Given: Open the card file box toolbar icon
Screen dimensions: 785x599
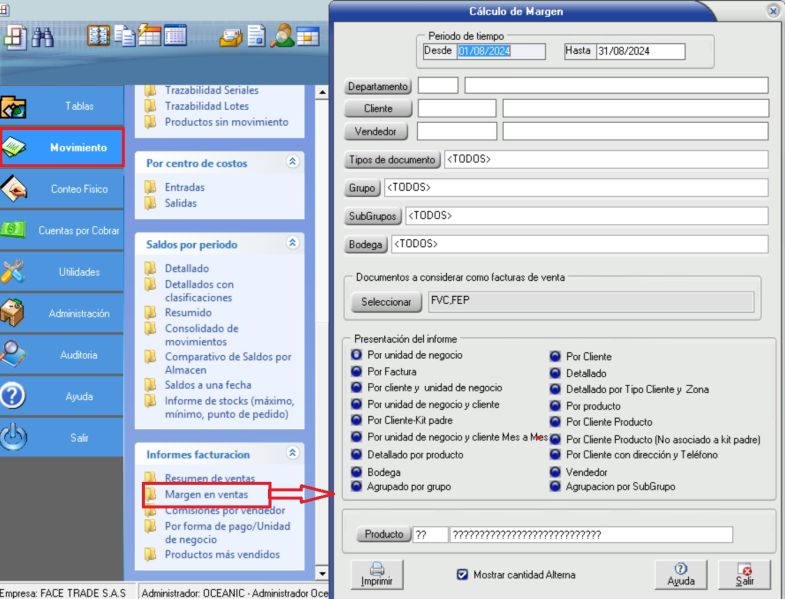Looking at the screenshot, I should (x=231, y=37).
